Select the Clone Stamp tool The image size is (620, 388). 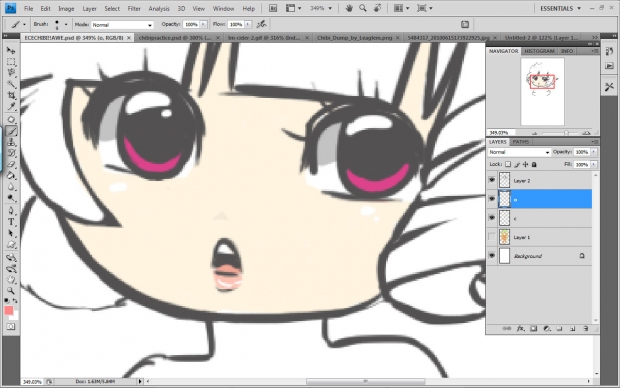coord(11,142)
